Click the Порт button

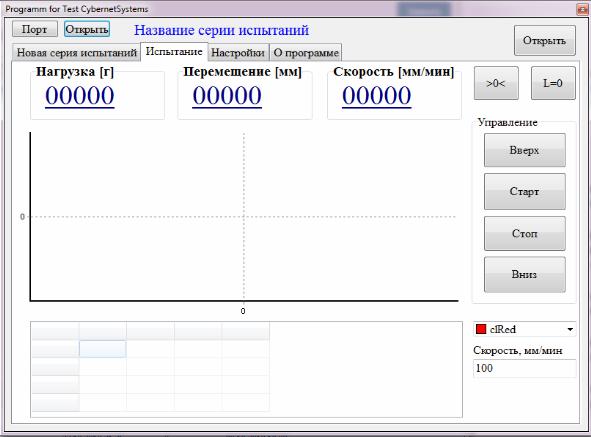pyautogui.click(x=35, y=29)
